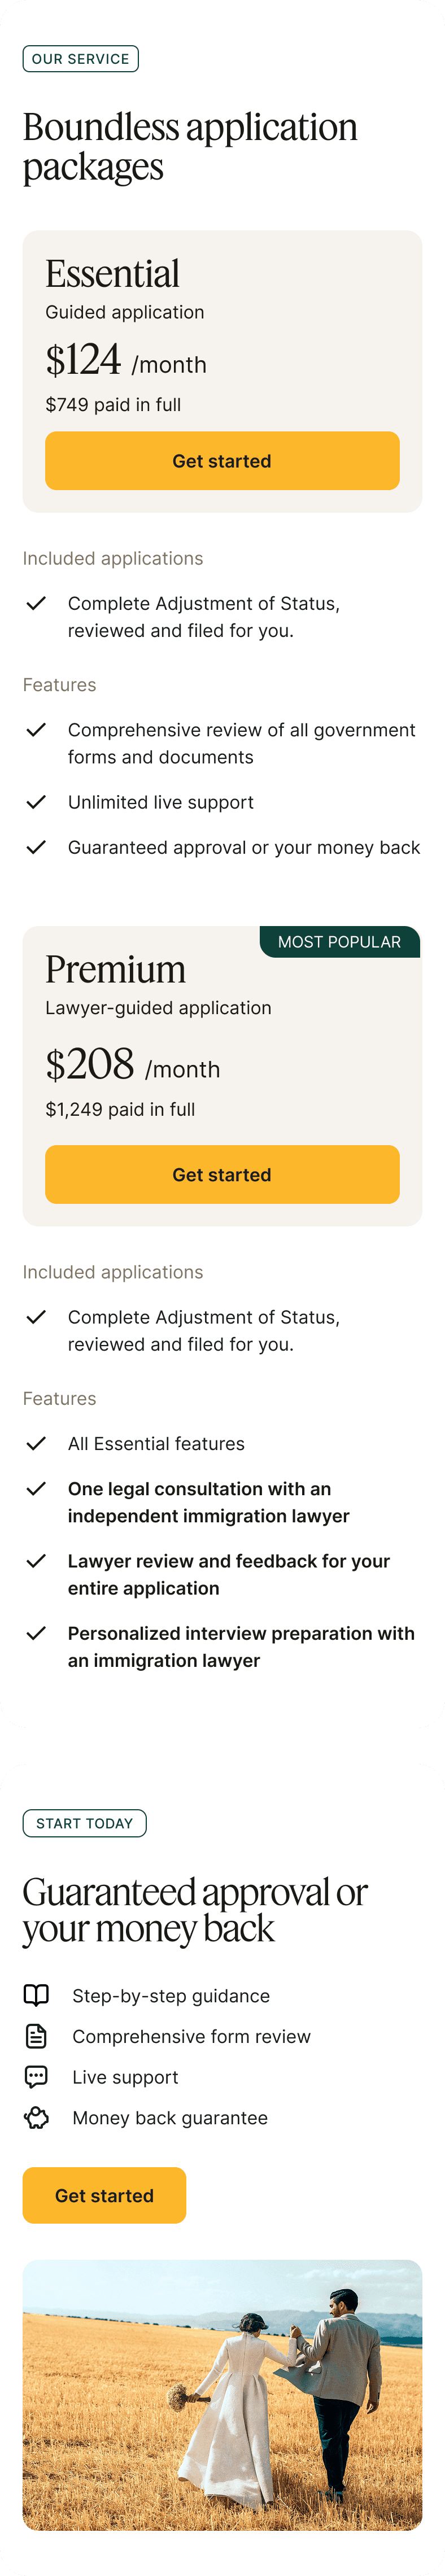Click the checkmark beside Lawyer review and feedback
445x2576 pixels.
click(36, 1561)
